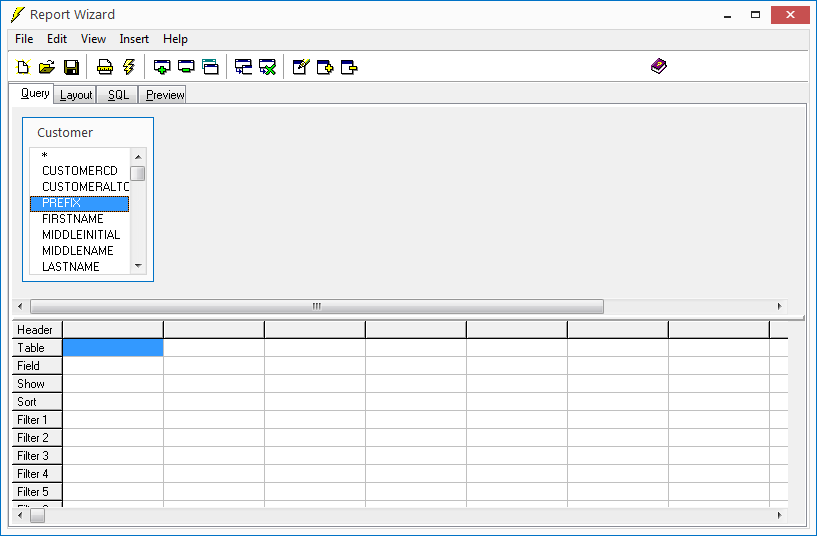This screenshot has height=536, width=817.
Task: Click the Show row label
Action: click(37, 384)
